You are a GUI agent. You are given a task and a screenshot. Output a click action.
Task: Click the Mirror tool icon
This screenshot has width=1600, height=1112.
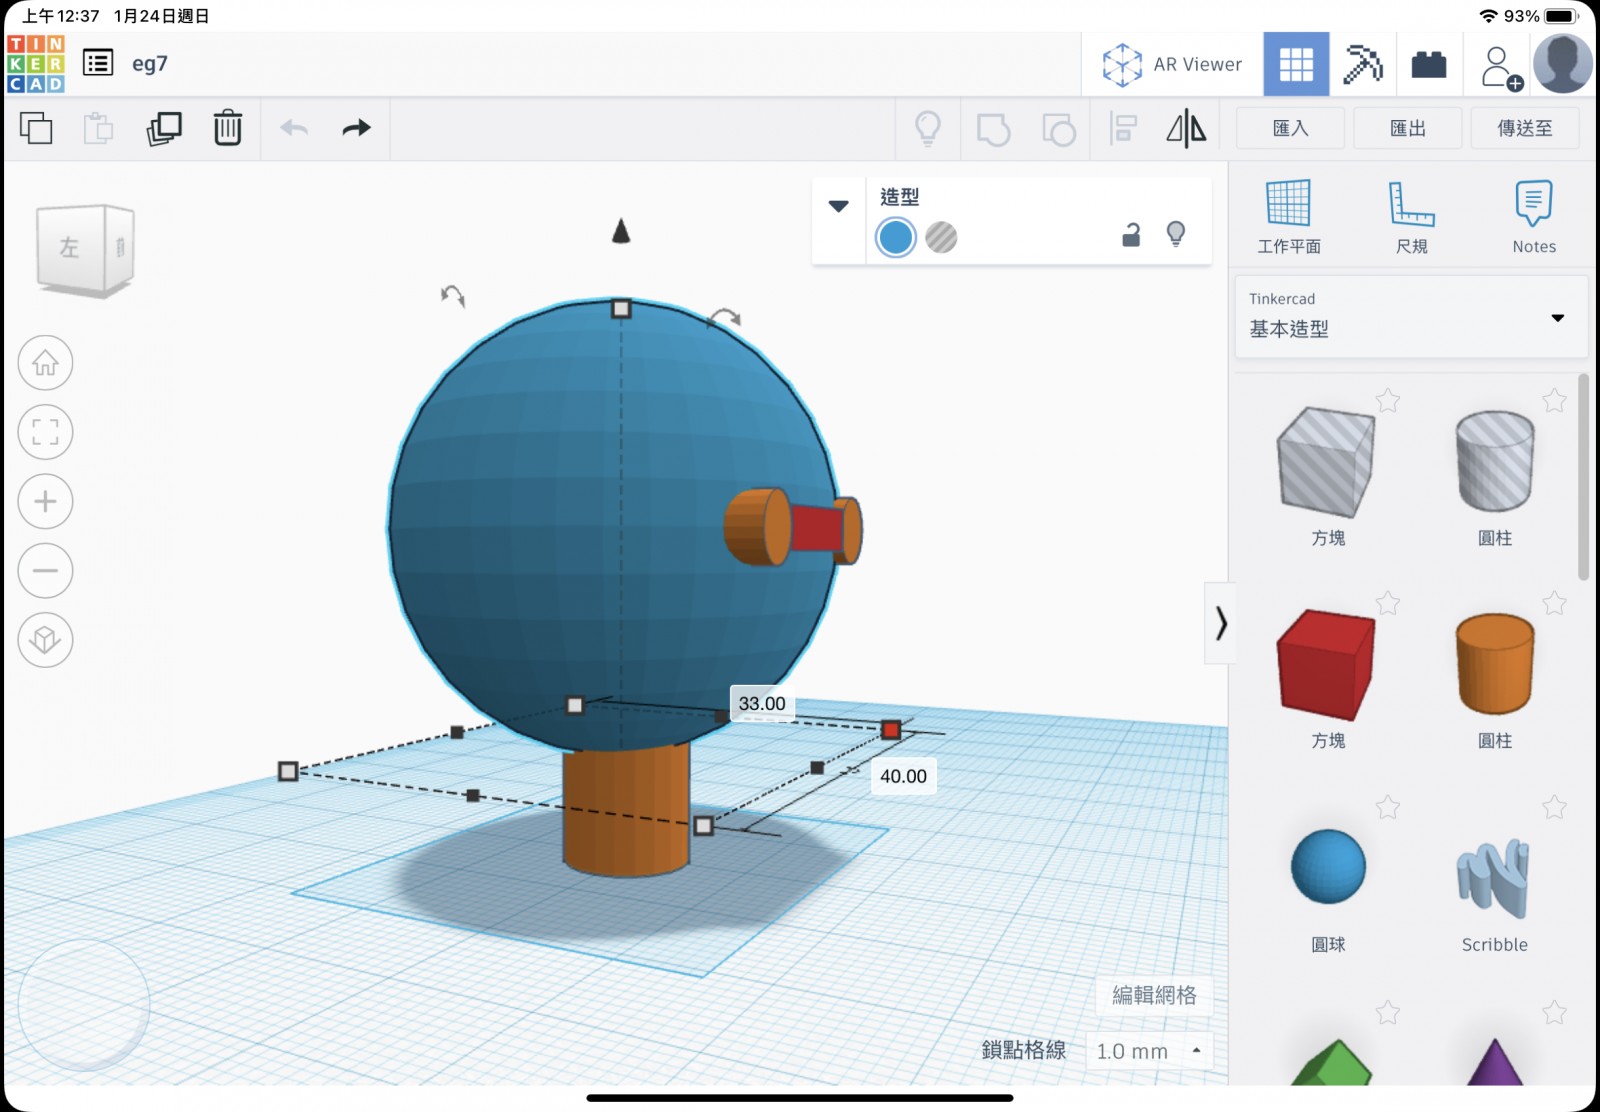click(1186, 128)
